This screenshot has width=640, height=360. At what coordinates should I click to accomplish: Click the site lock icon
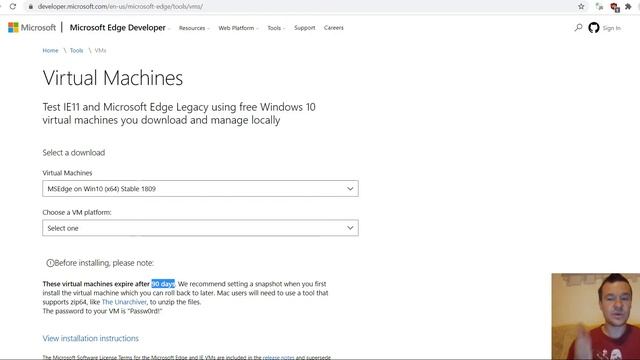click(30, 7)
